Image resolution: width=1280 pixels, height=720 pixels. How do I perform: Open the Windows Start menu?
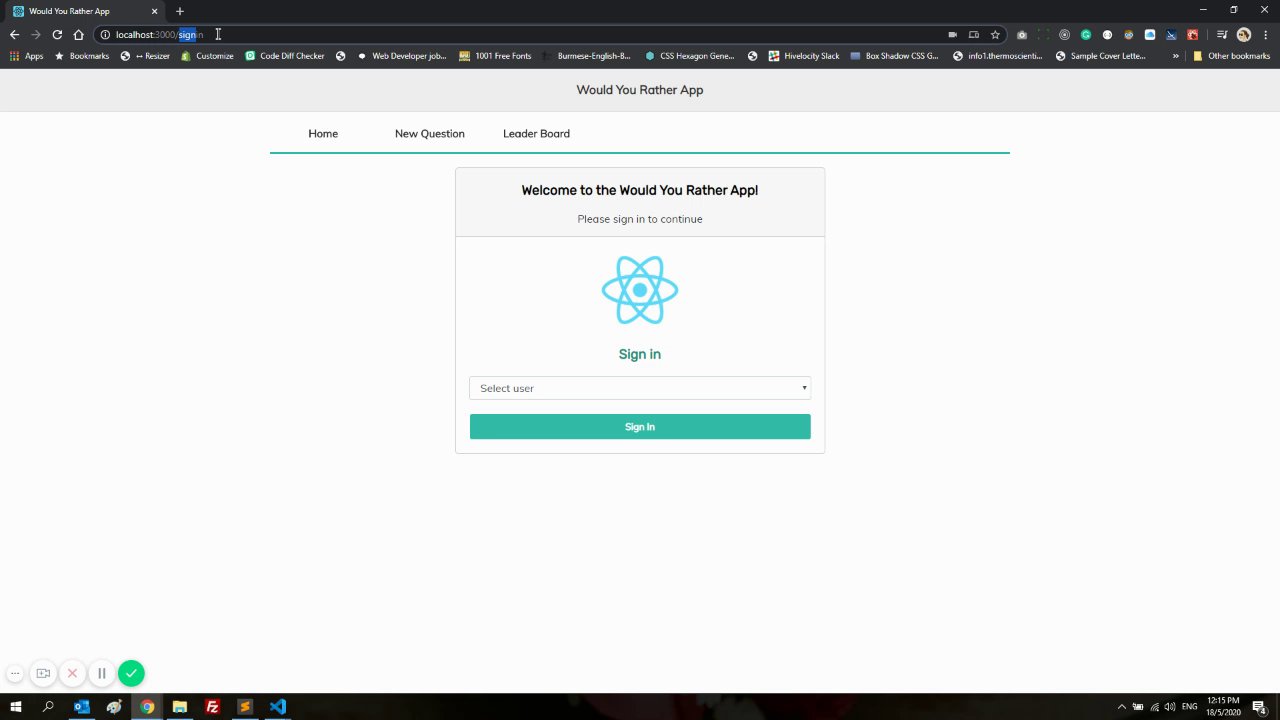16,707
